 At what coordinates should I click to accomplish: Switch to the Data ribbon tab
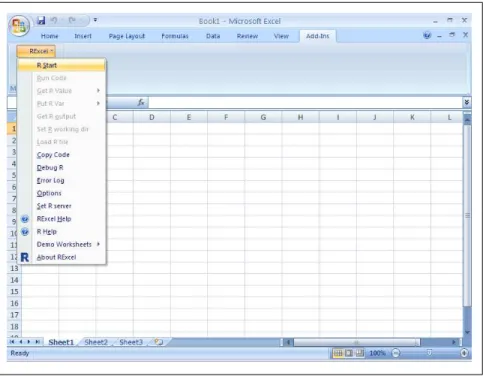point(213,36)
